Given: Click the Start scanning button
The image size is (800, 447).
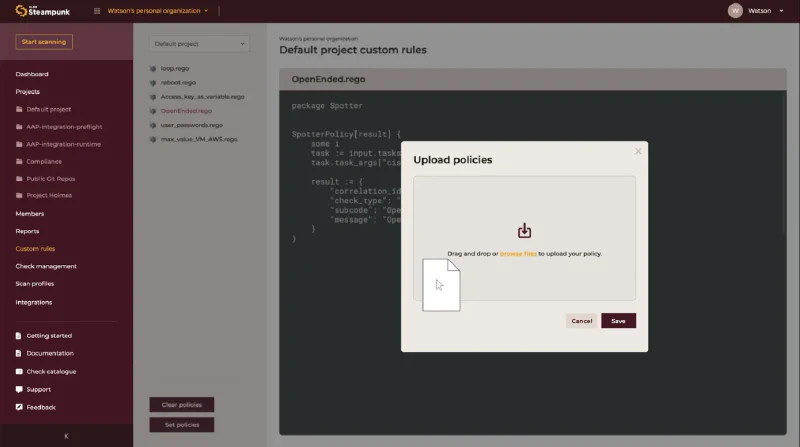Looking at the screenshot, I should (x=44, y=42).
